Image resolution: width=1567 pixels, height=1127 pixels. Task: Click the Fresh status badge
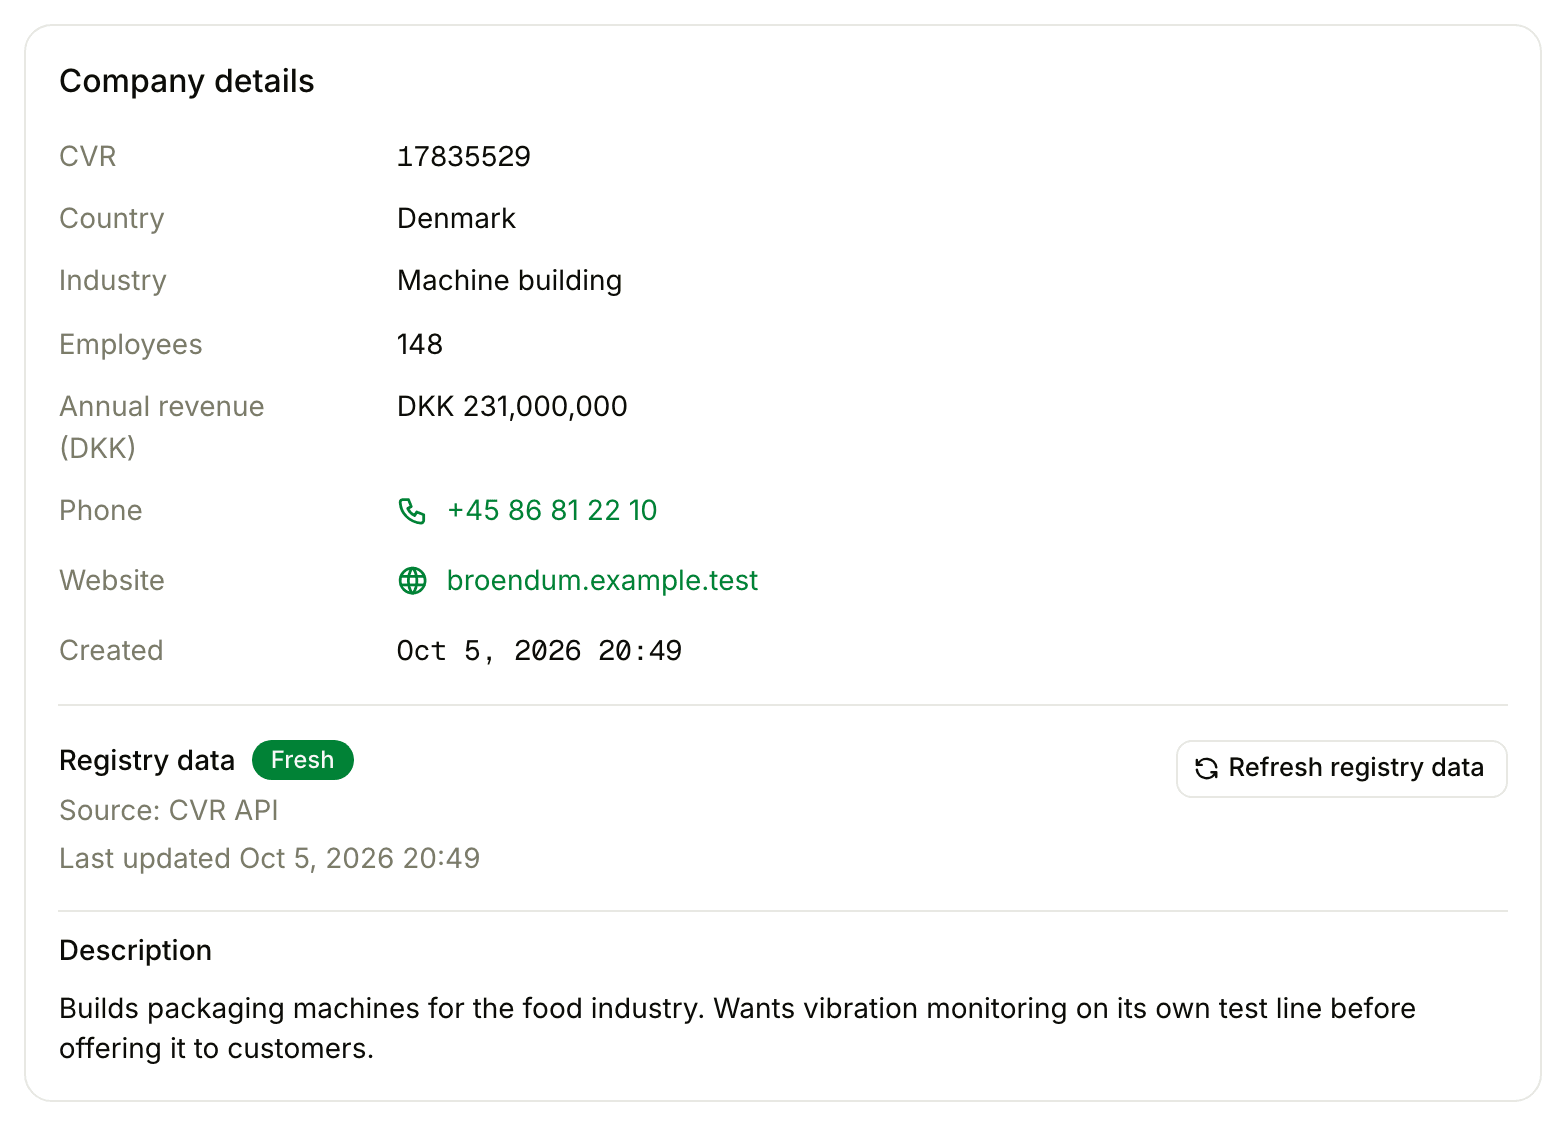point(303,760)
